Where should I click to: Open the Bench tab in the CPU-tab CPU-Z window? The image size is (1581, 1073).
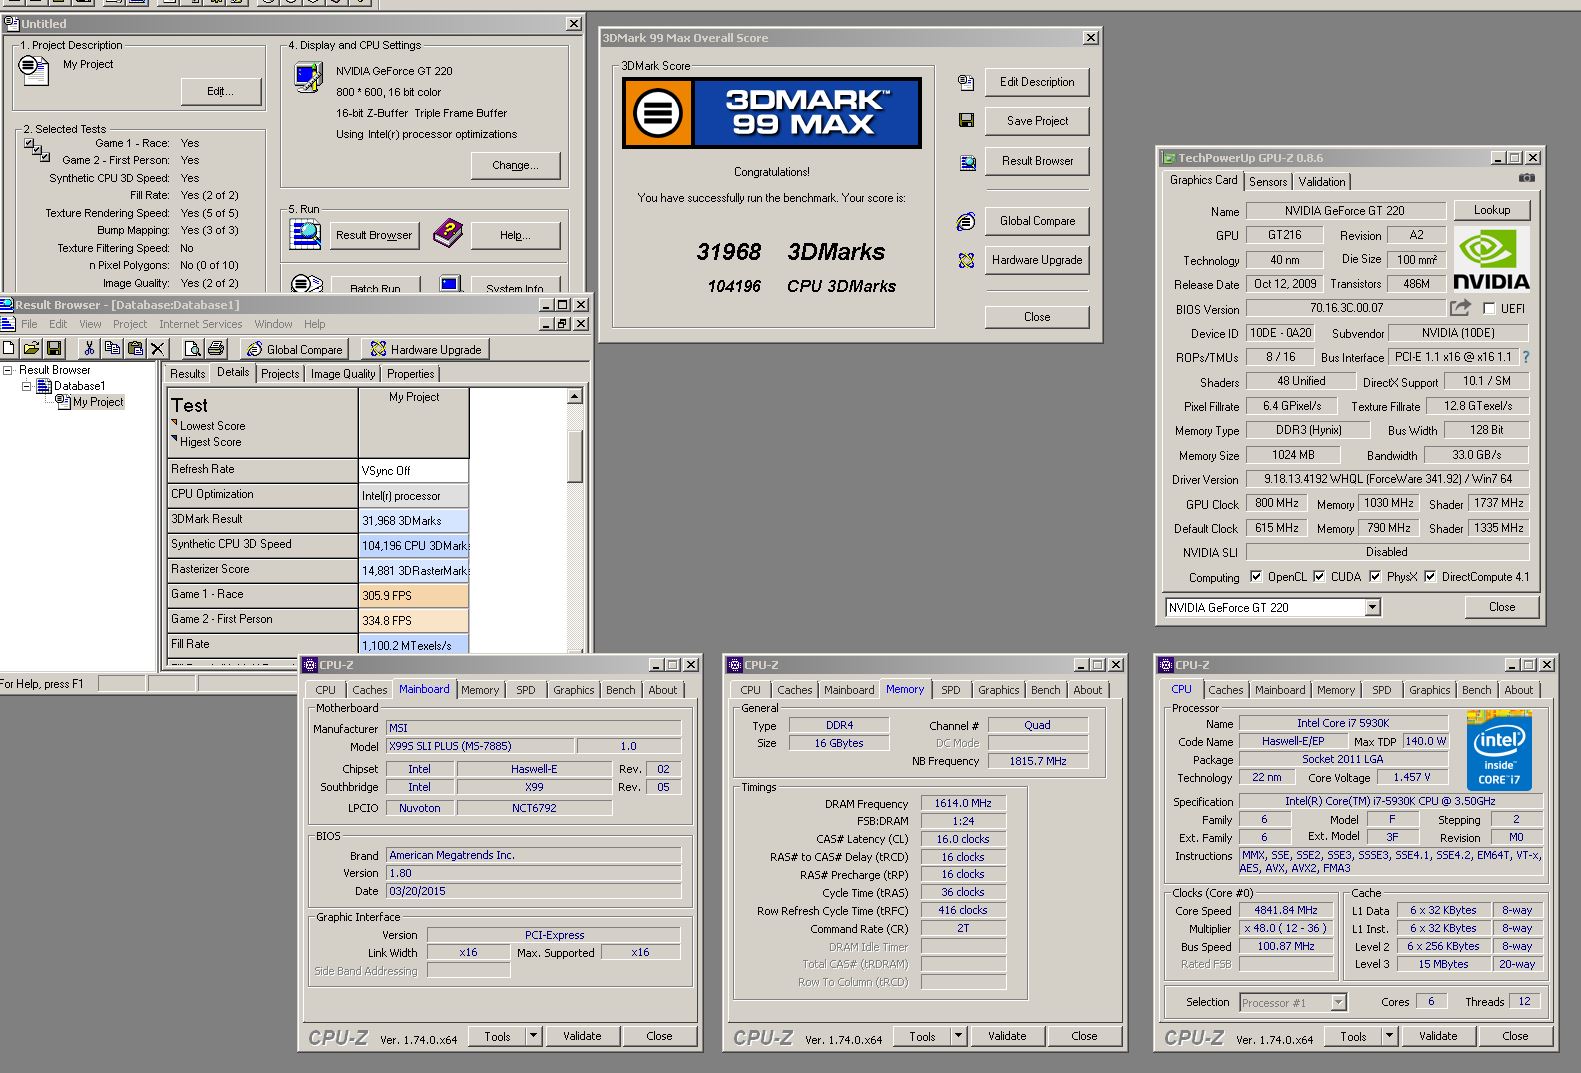(1476, 690)
